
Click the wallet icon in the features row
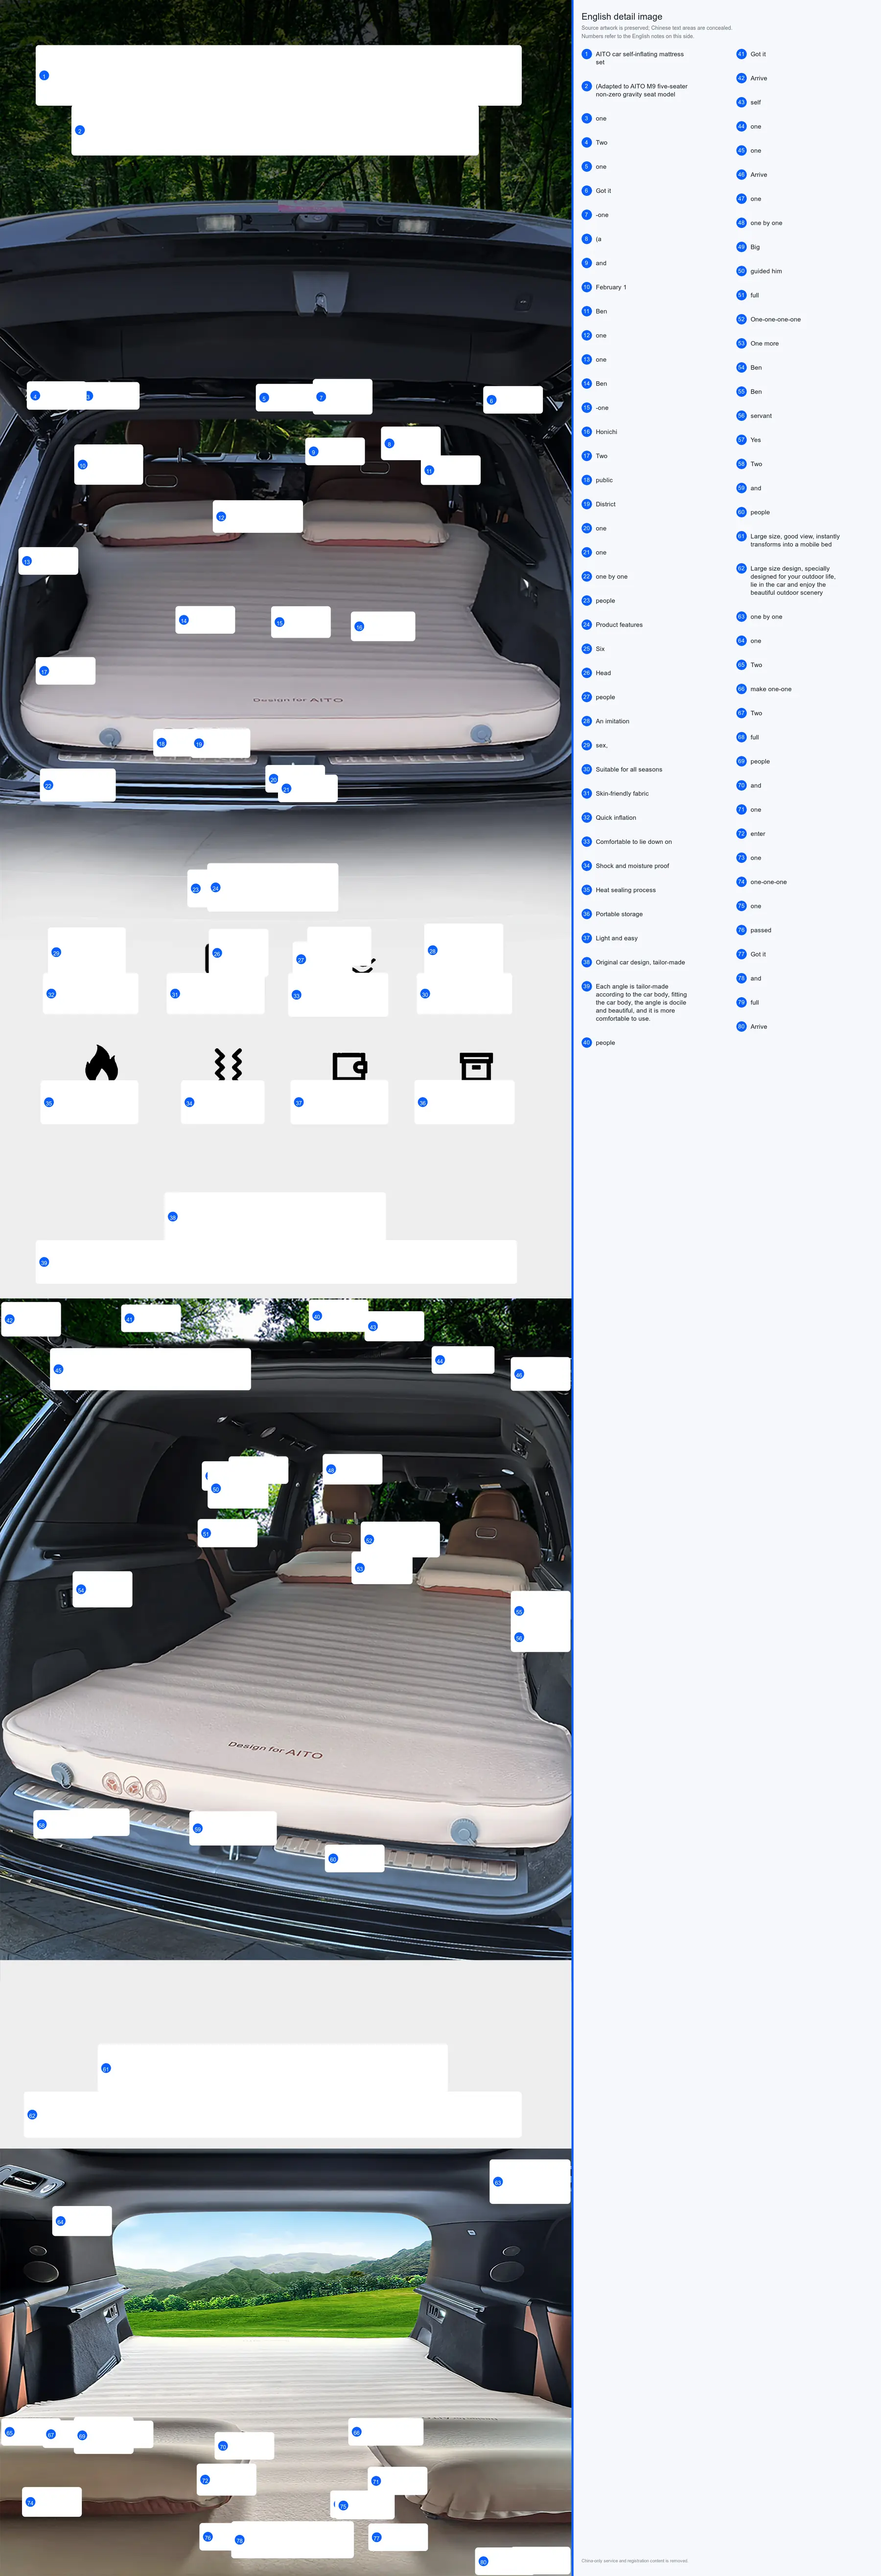pos(350,1065)
